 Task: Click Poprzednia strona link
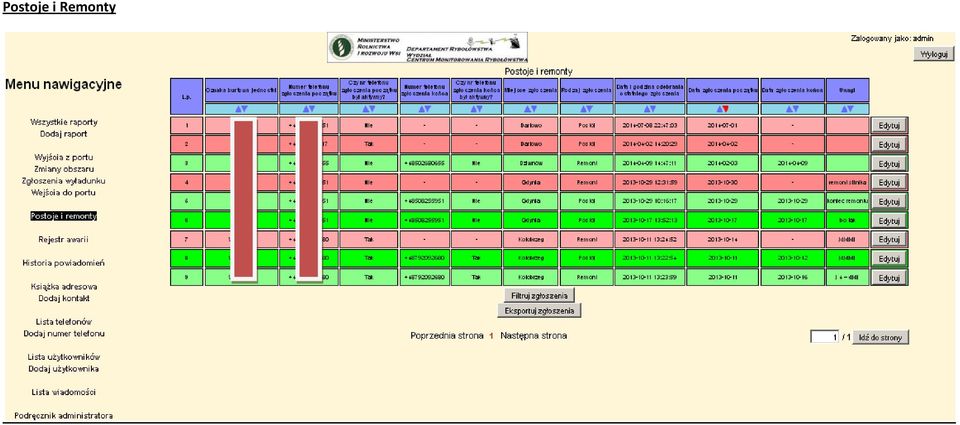click(x=447, y=336)
